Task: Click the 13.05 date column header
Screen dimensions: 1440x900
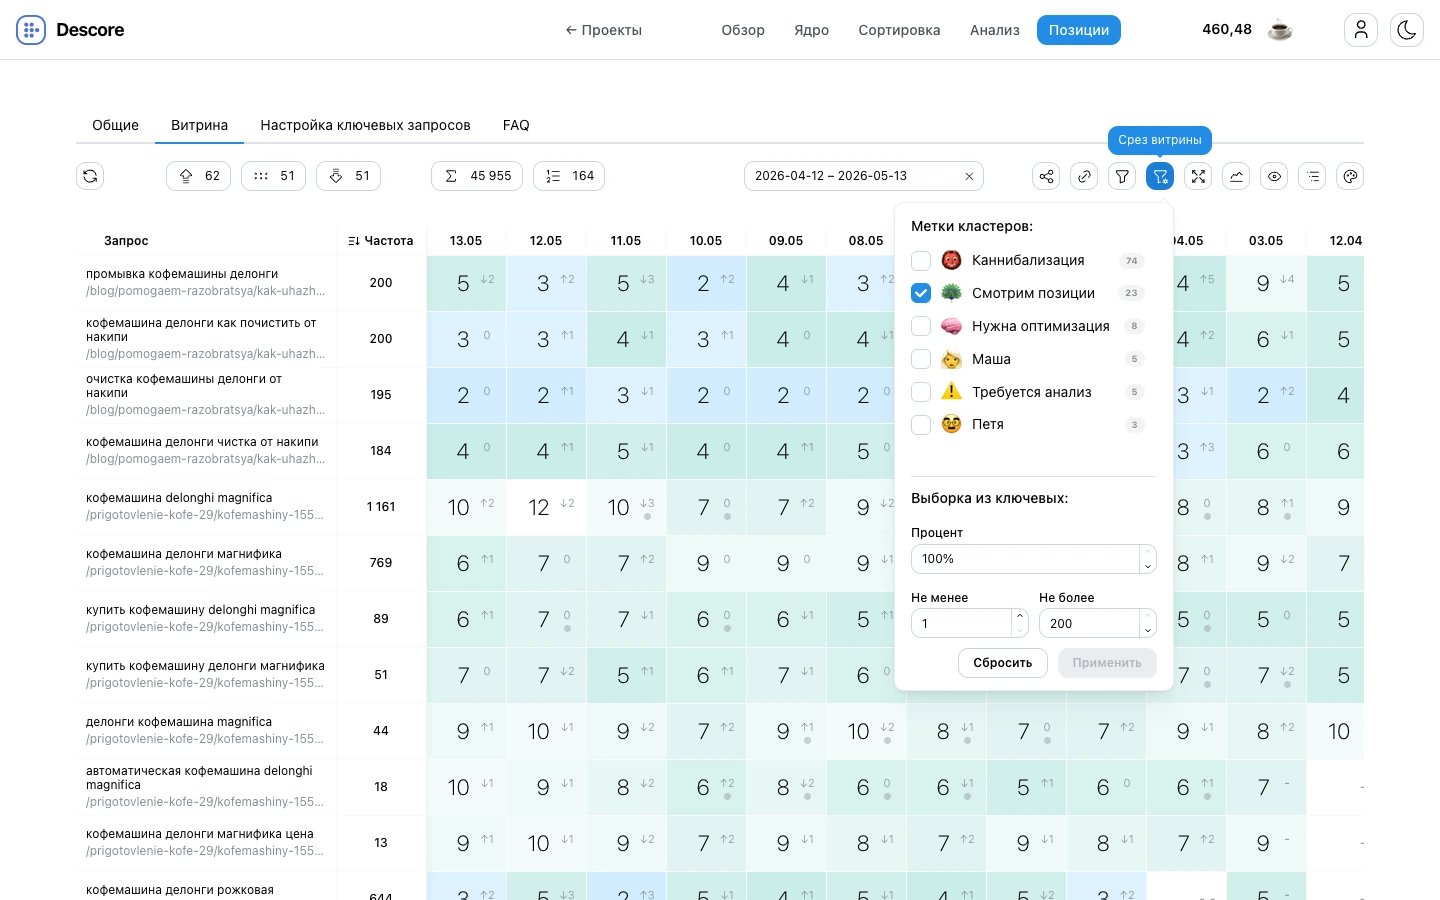Action: click(x=466, y=241)
